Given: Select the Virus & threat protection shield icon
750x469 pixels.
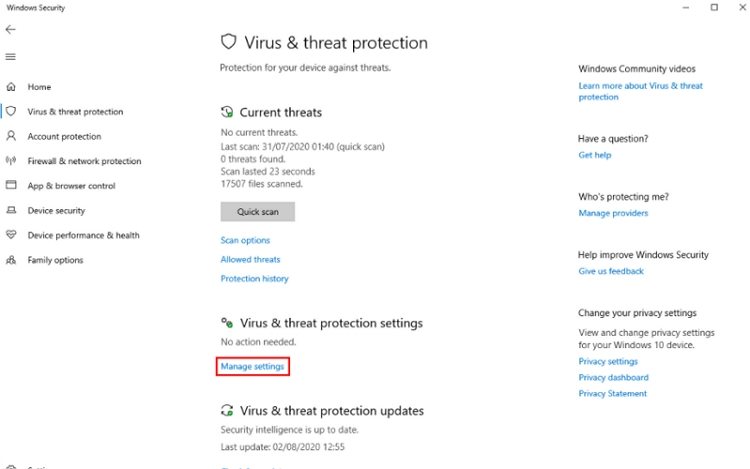Looking at the screenshot, I should pyautogui.click(x=11, y=112).
